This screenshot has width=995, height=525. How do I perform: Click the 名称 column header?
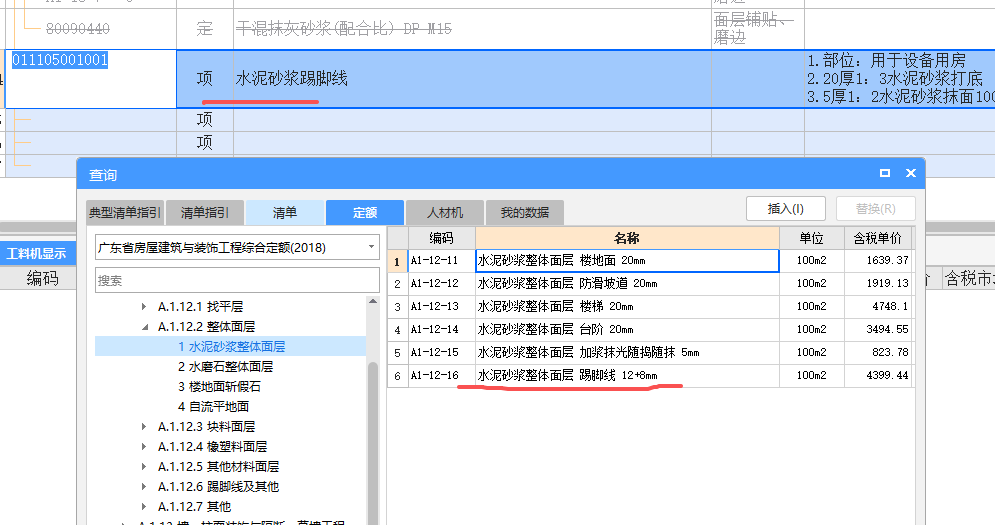[627, 238]
